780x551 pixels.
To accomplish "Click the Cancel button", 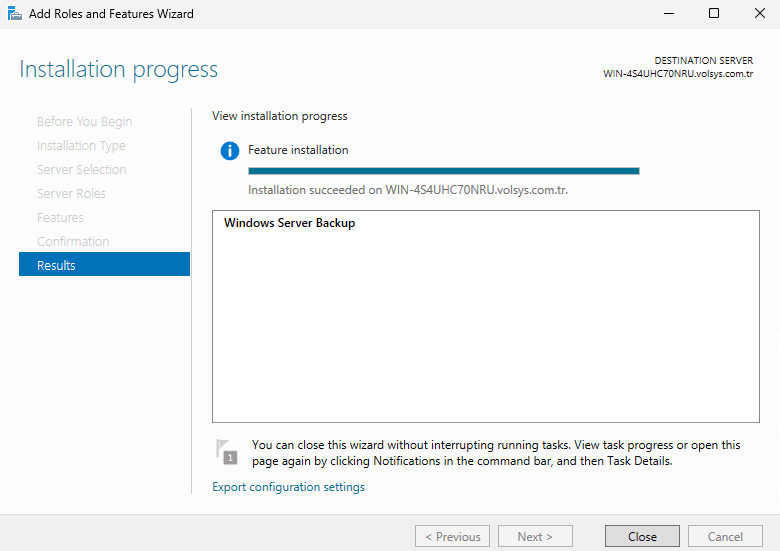I will 725,537.
